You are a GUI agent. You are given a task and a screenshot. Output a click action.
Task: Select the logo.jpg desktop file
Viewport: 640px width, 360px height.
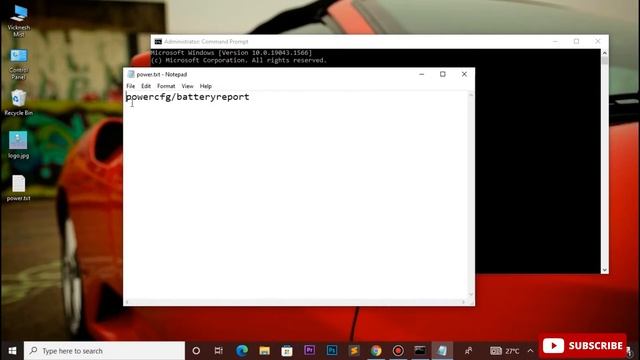(18, 145)
